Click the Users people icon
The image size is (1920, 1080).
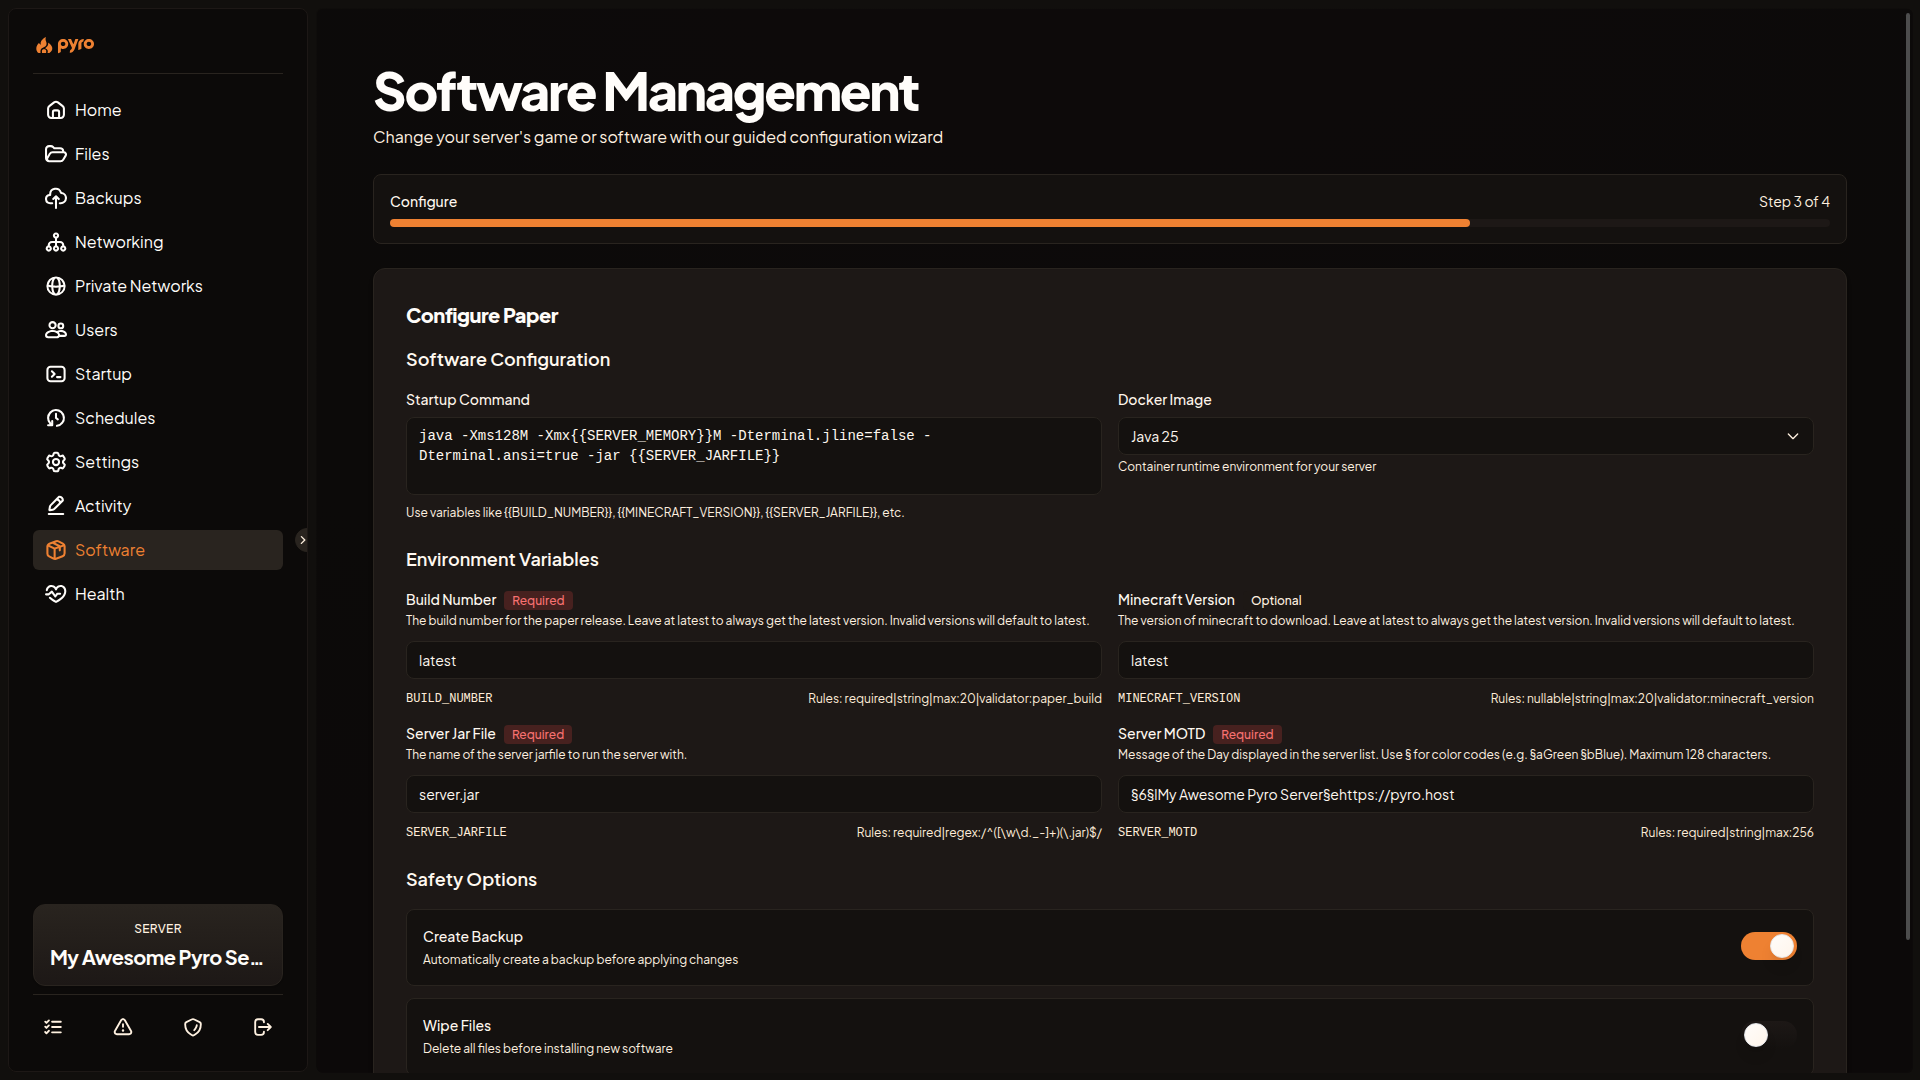56,330
